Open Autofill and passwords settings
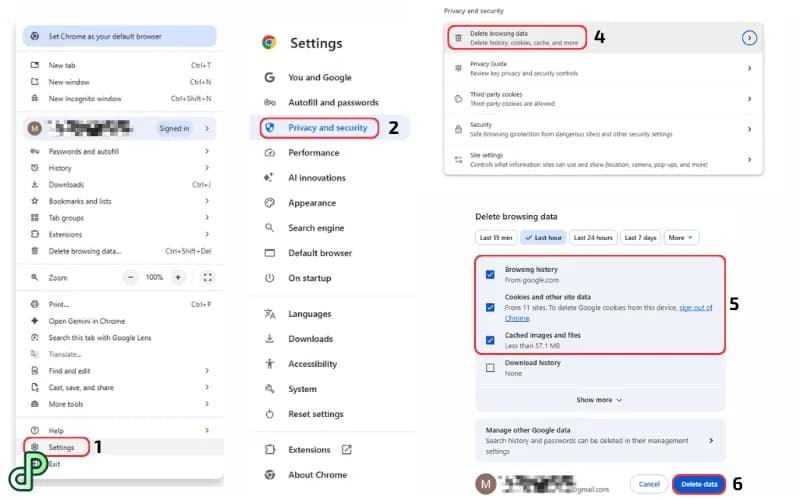 click(333, 103)
